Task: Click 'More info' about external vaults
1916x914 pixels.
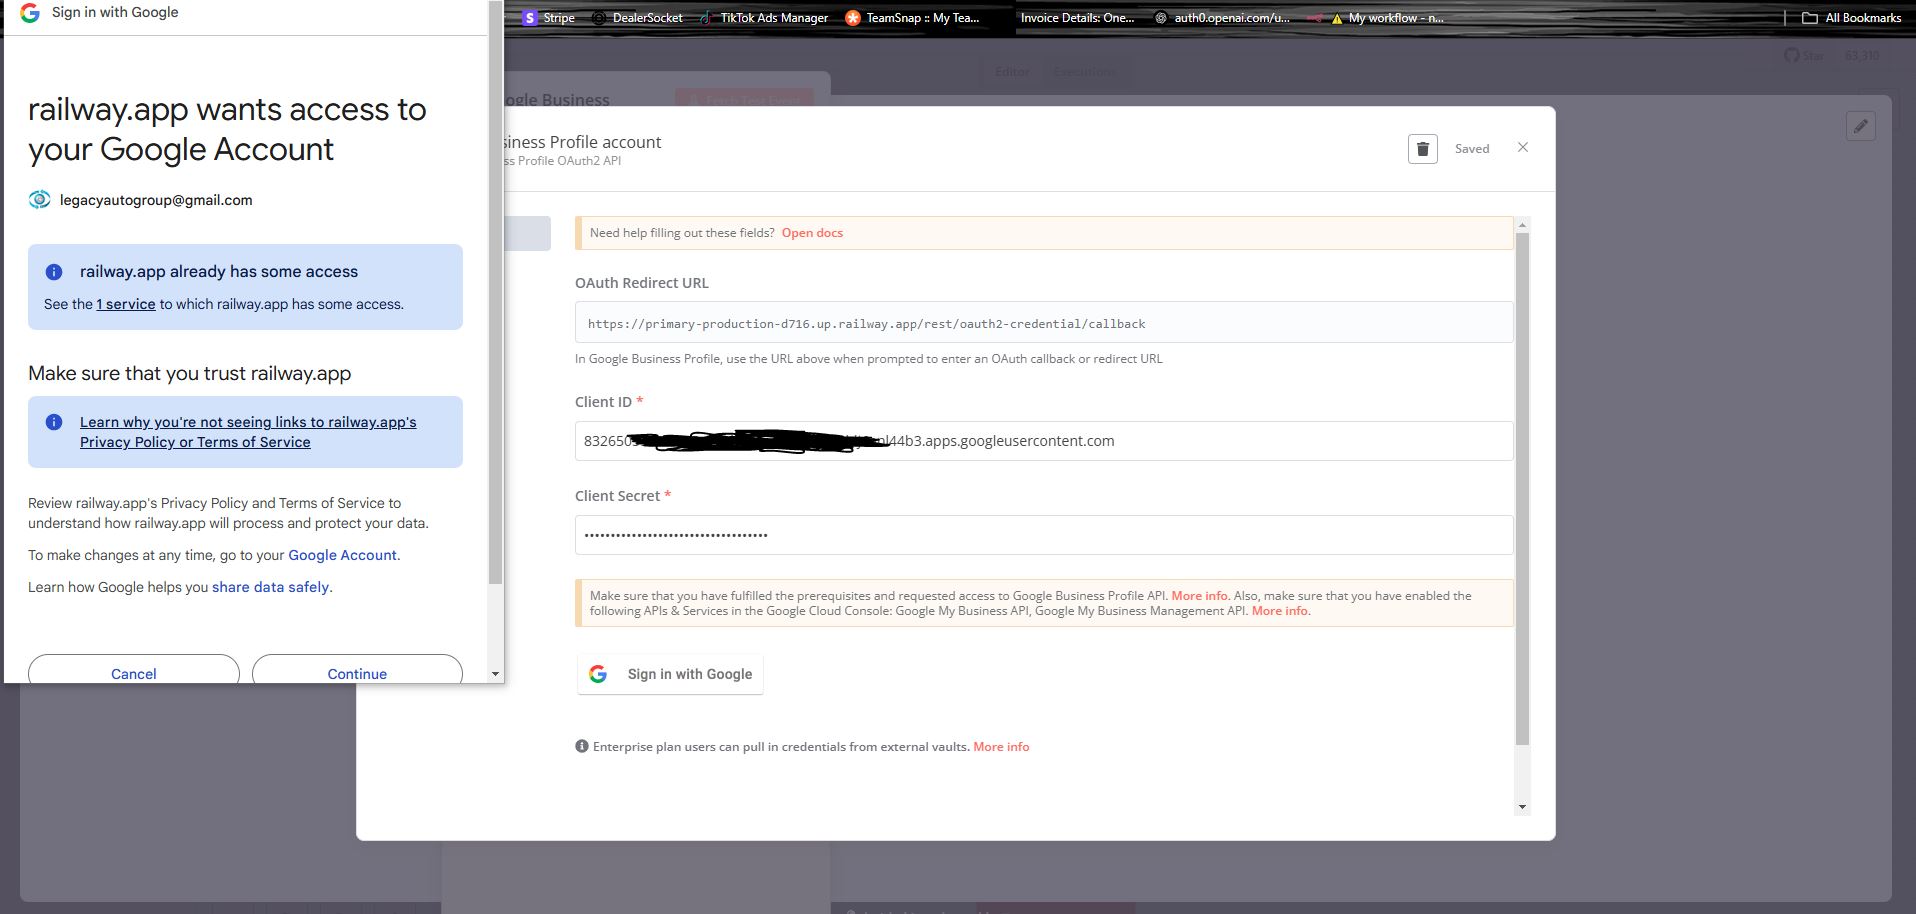Action: pos(1001,747)
